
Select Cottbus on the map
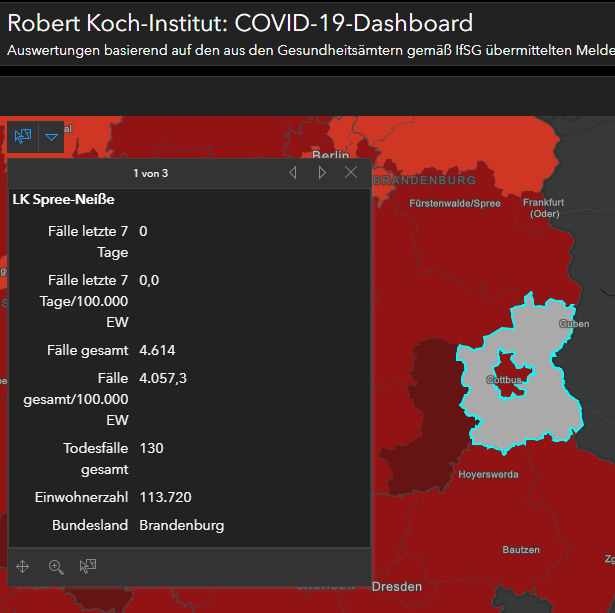coord(504,381)
